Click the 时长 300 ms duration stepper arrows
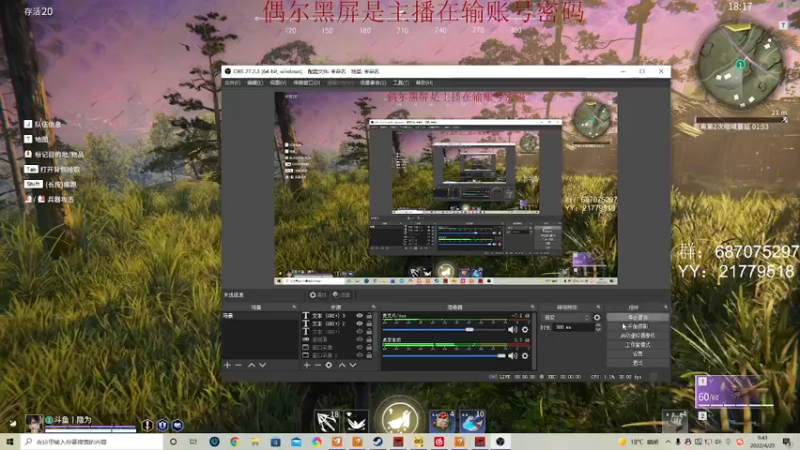 click(x=598, y=327)
